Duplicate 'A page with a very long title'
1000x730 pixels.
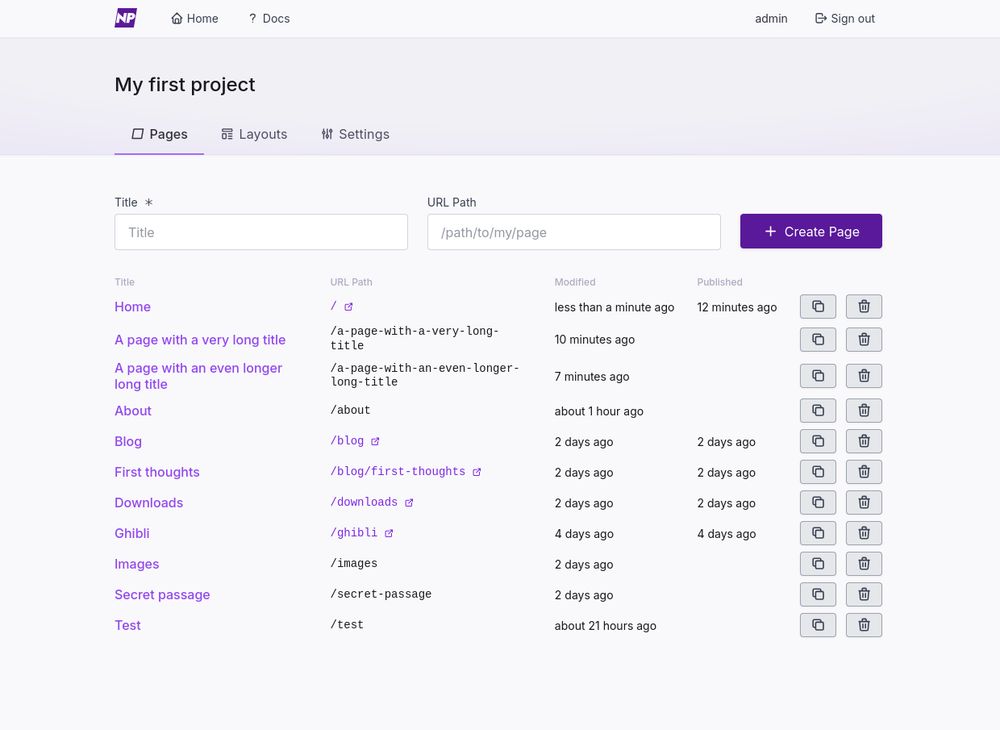[x=818, y=339]
